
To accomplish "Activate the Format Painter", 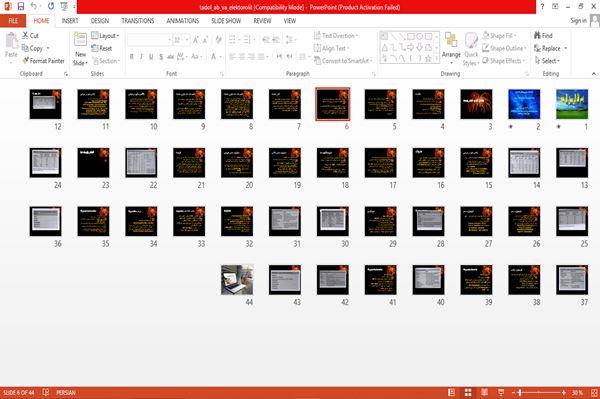I will (43, 60).
